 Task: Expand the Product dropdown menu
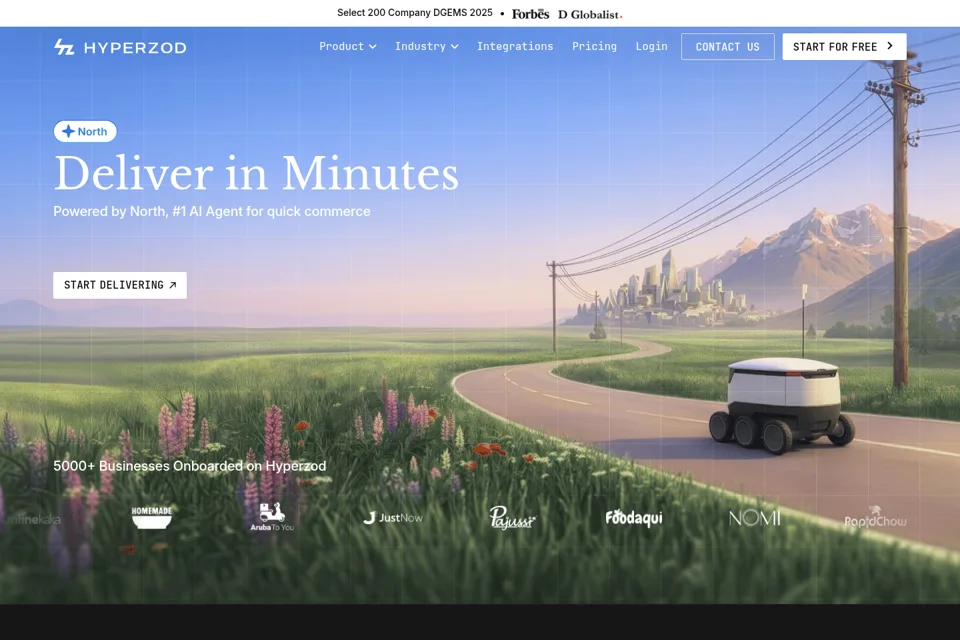[x=348, y=47]
